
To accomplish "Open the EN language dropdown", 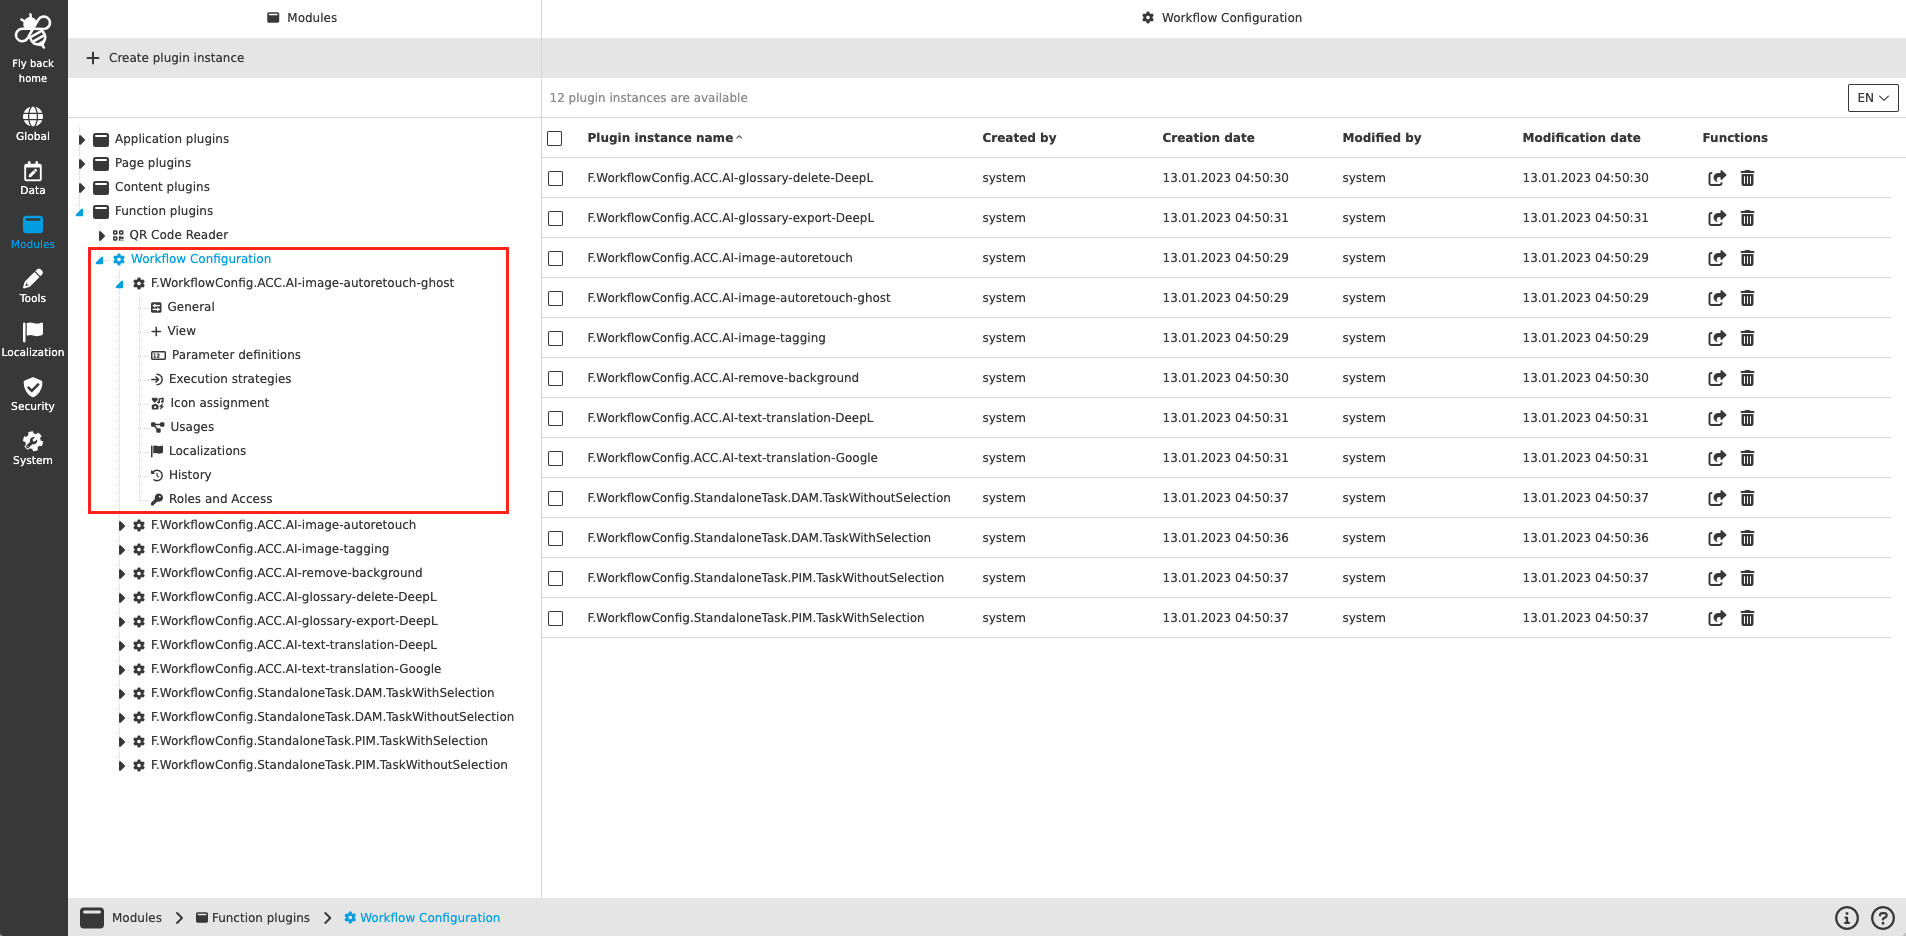I will (1872, 98).
